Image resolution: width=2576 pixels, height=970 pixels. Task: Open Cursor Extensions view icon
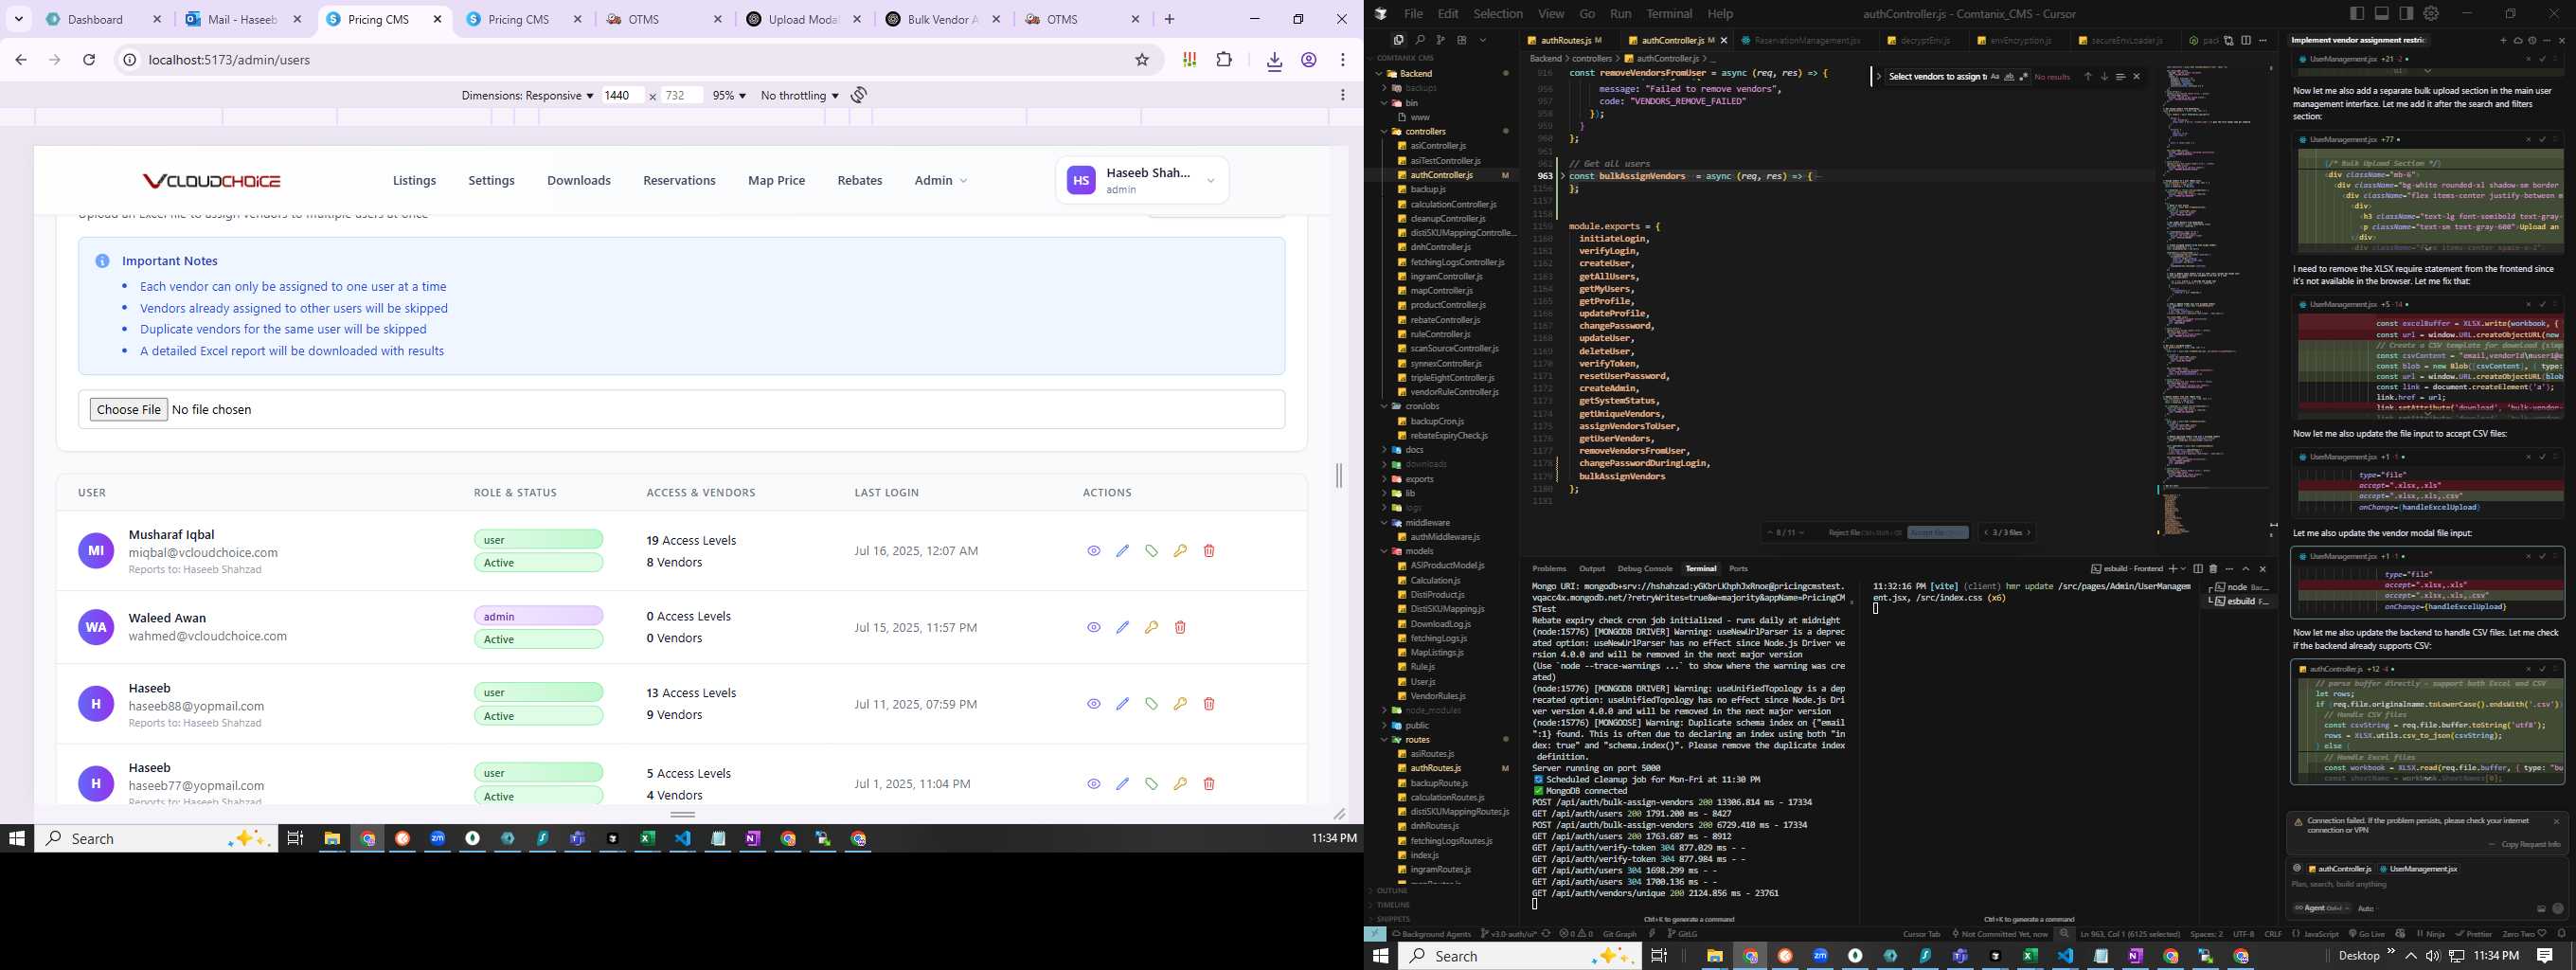pyautogui.click(x=1462, y=40)
